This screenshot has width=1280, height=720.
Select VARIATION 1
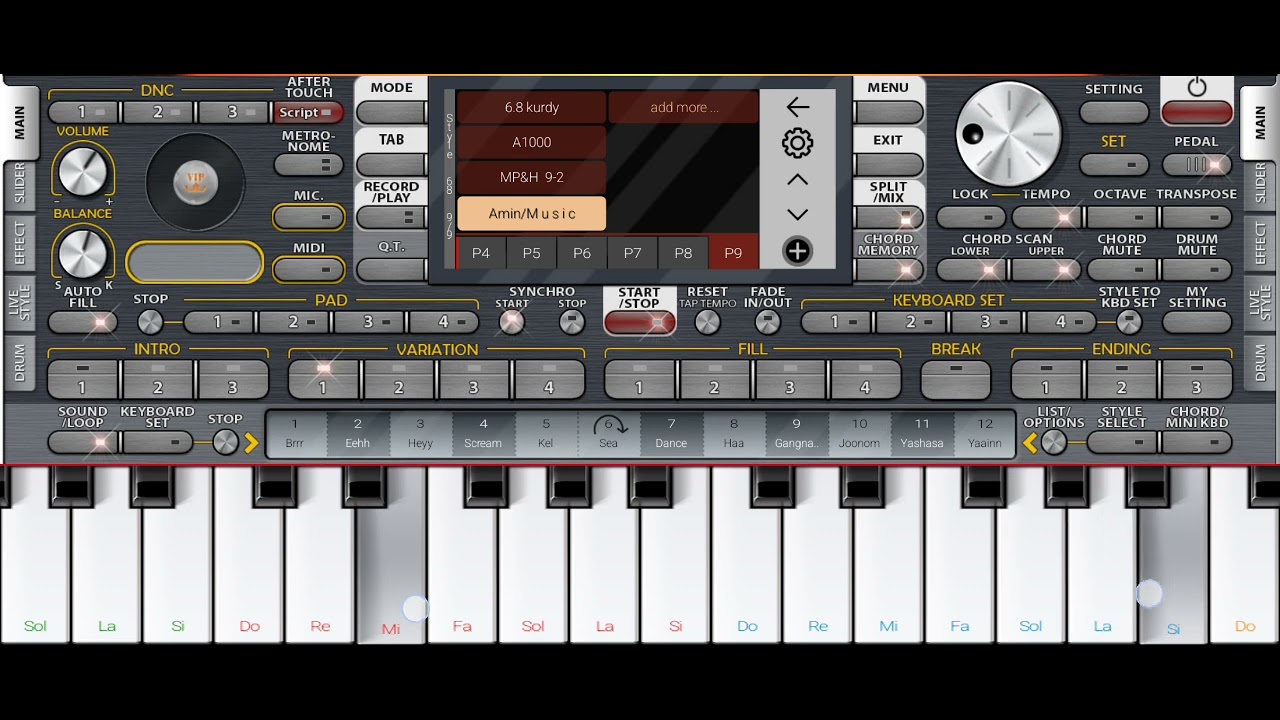click(x=323, y=379)
